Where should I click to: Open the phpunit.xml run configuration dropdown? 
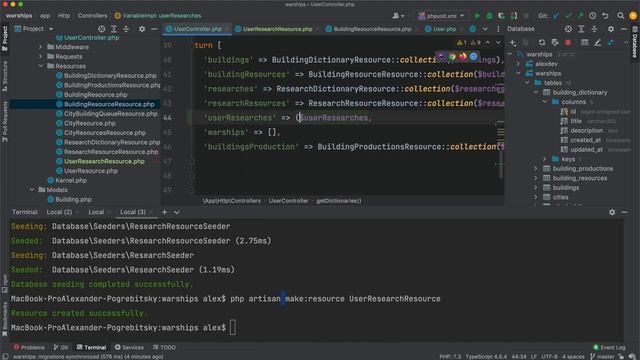coord(441,16)
